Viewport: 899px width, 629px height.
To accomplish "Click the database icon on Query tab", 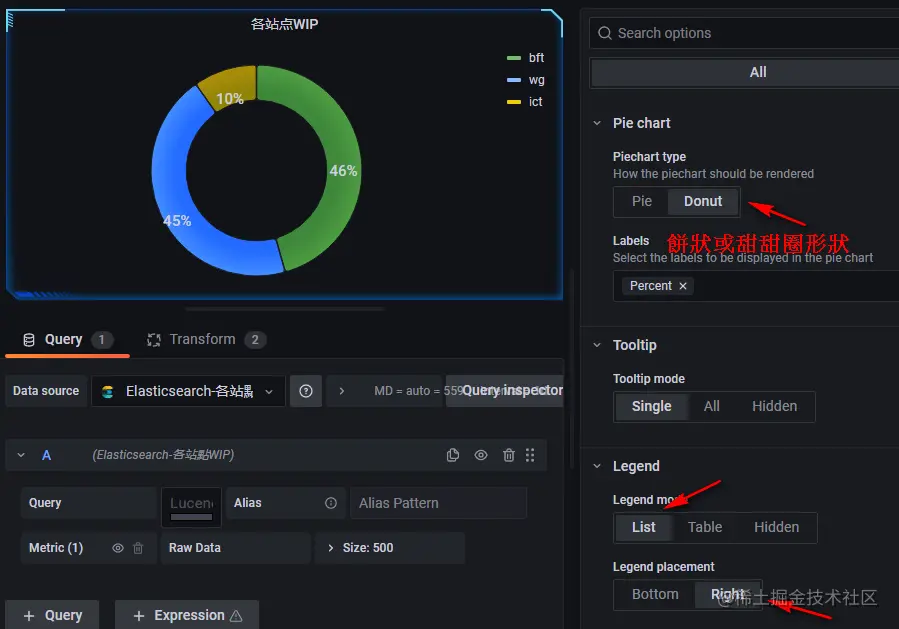I will pyautogui.click(x=29, y=340).
